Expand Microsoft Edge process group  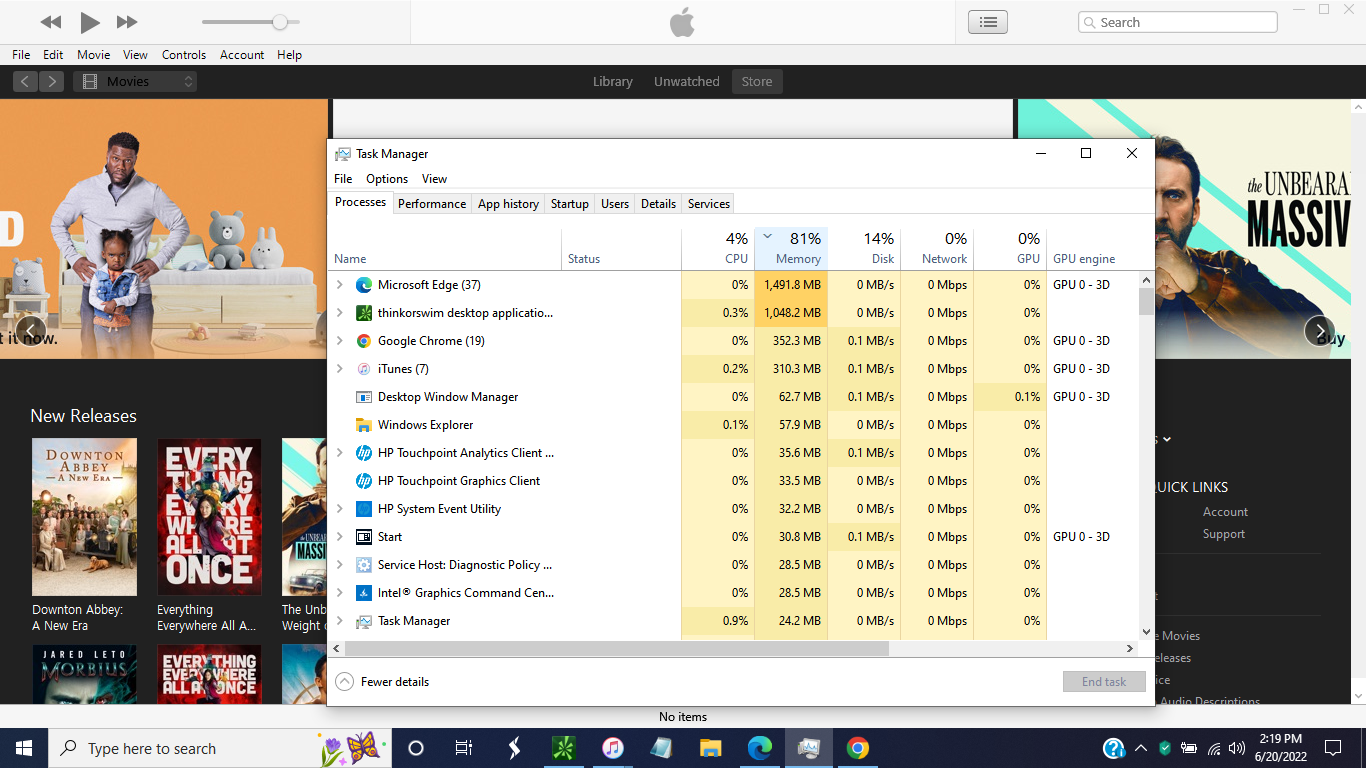pos(340,285)
